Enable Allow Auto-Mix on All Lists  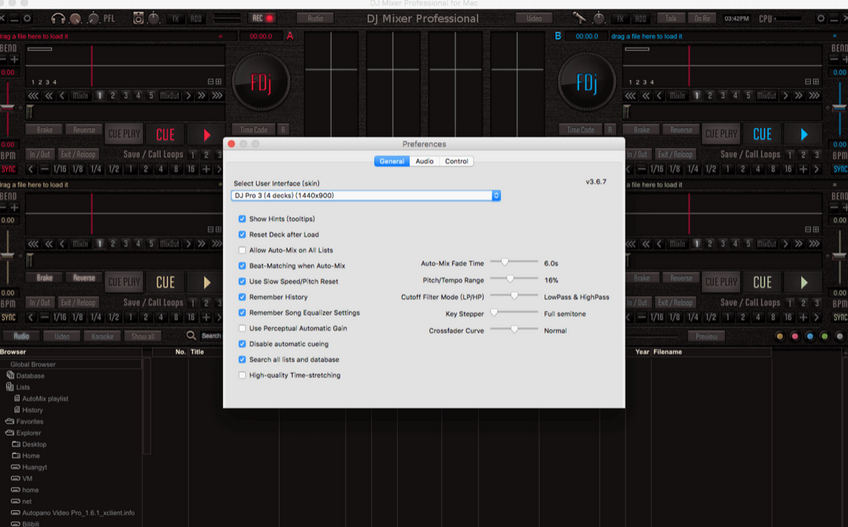click(242, 251)
